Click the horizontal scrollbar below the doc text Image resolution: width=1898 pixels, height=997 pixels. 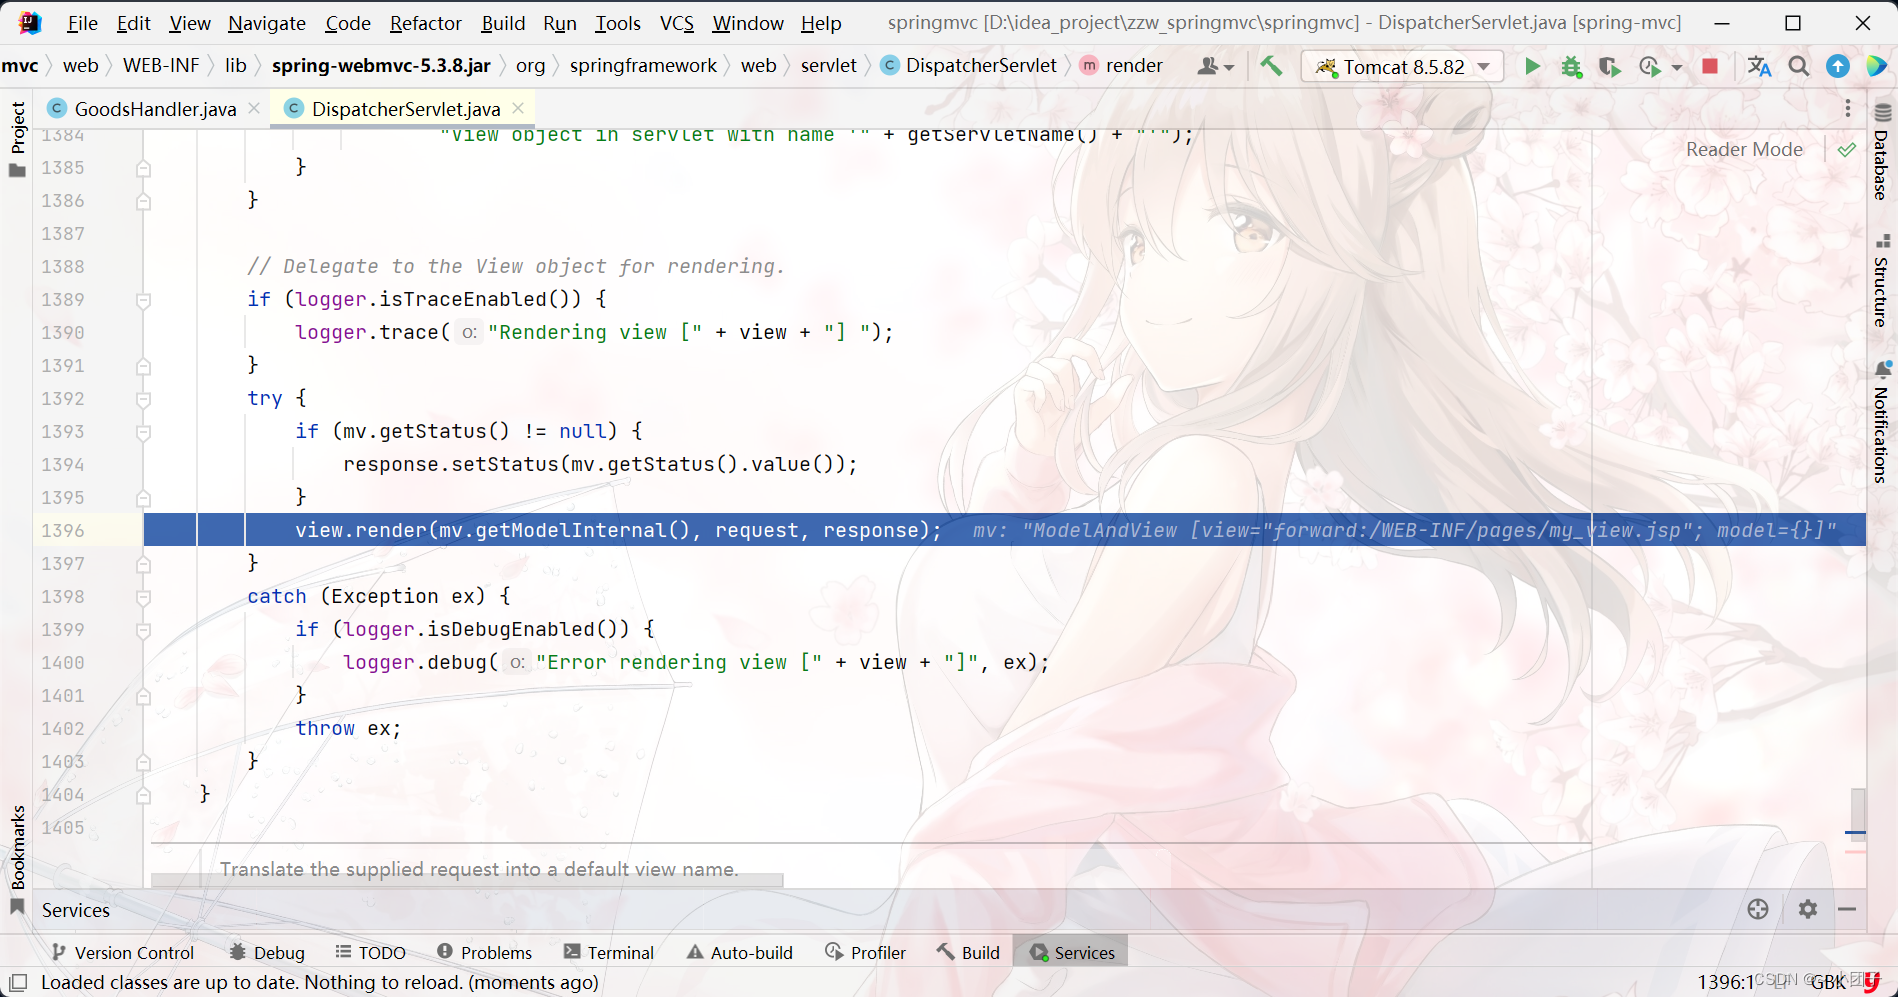point(467,880)
